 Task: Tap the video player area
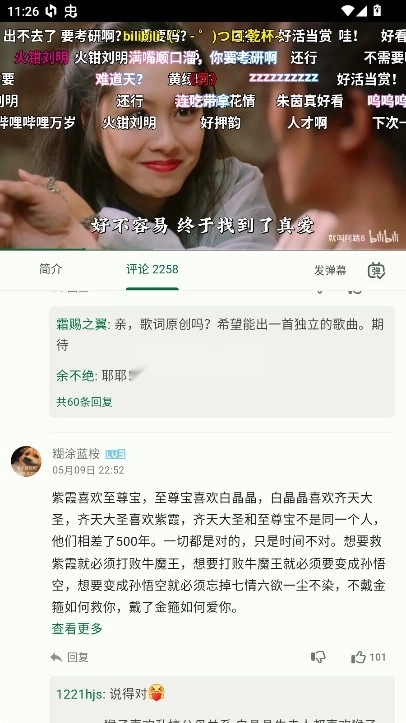[203, 136]
